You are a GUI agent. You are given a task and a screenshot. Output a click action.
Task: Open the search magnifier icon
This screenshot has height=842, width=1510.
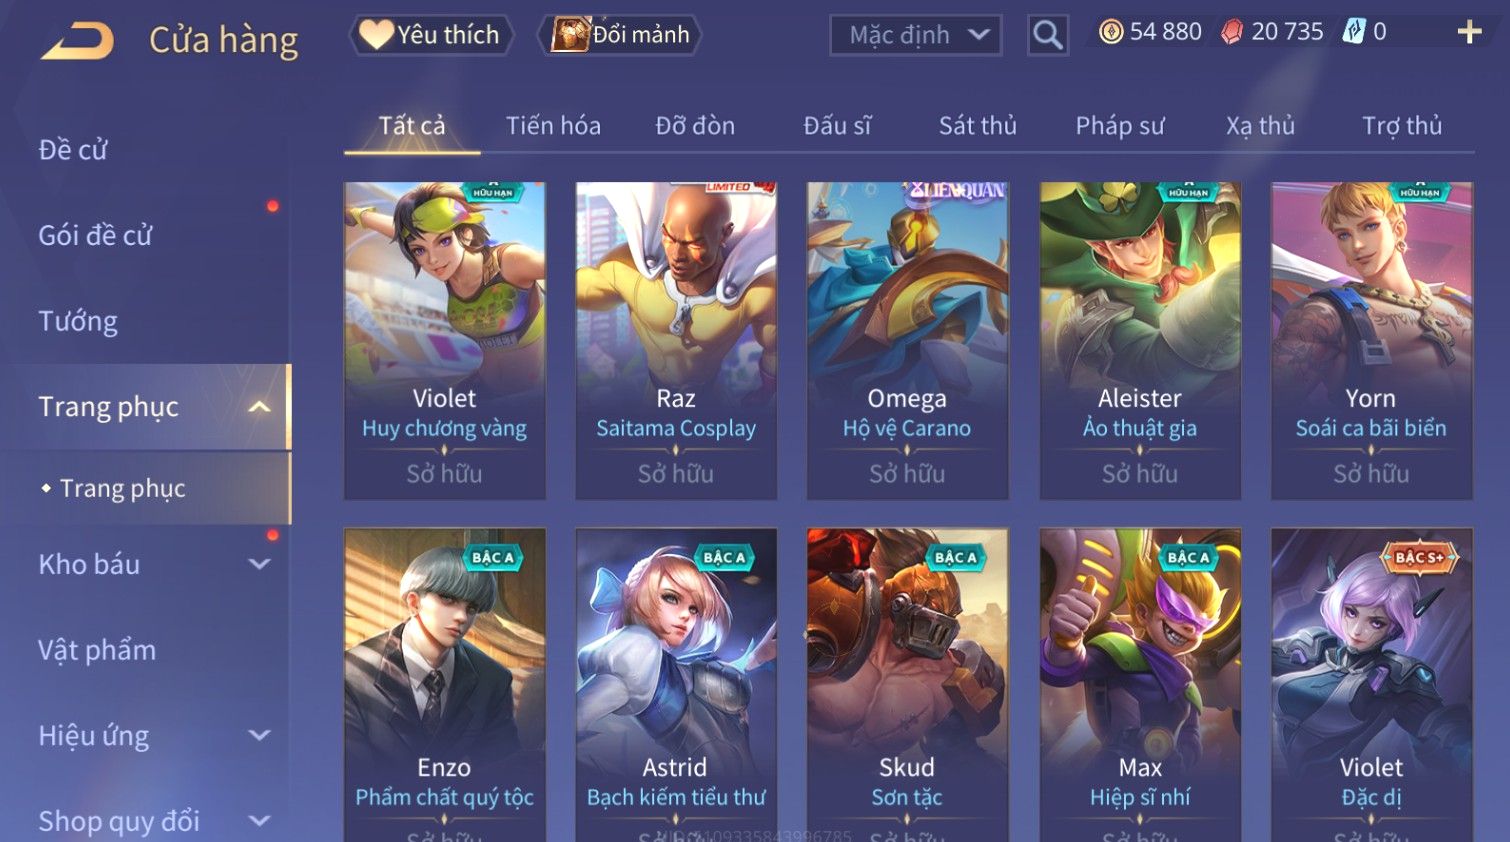(1047, 35)
